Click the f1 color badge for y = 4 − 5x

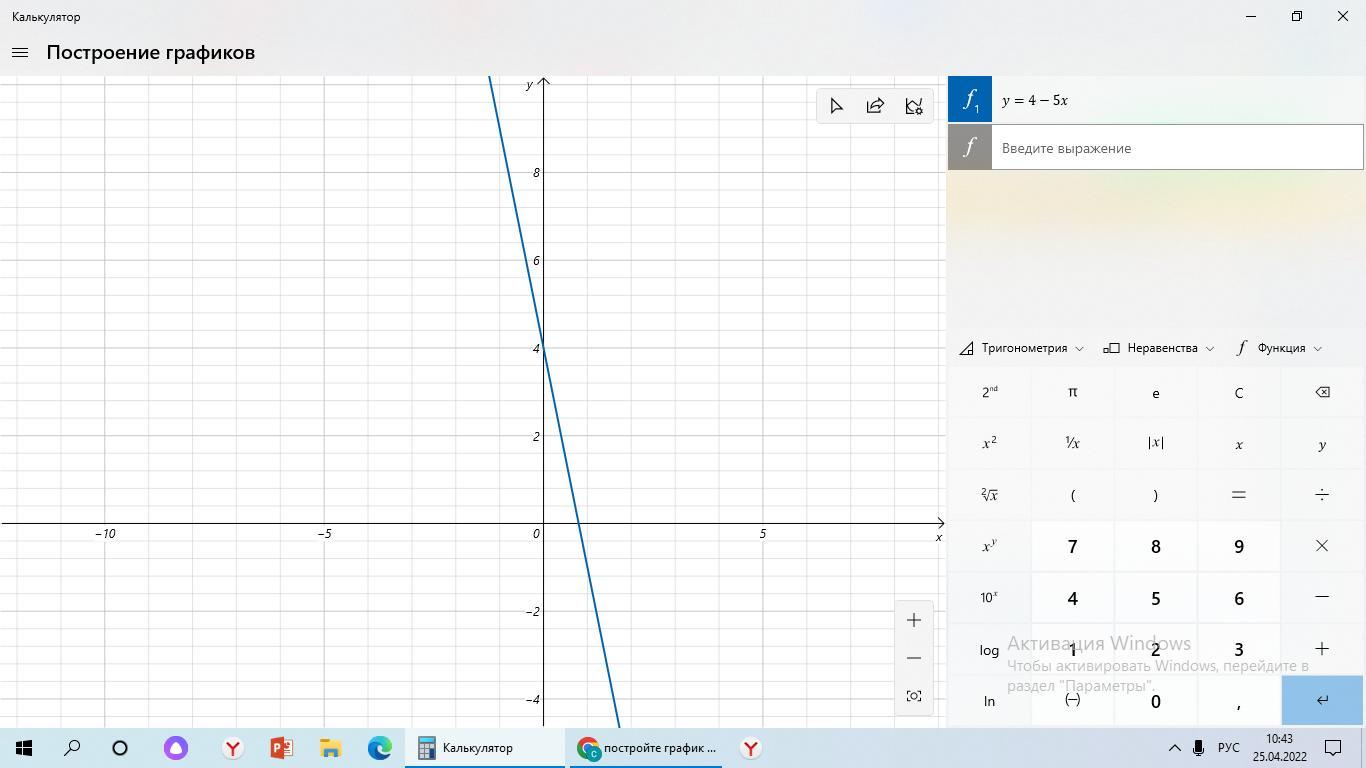(970, 100)
